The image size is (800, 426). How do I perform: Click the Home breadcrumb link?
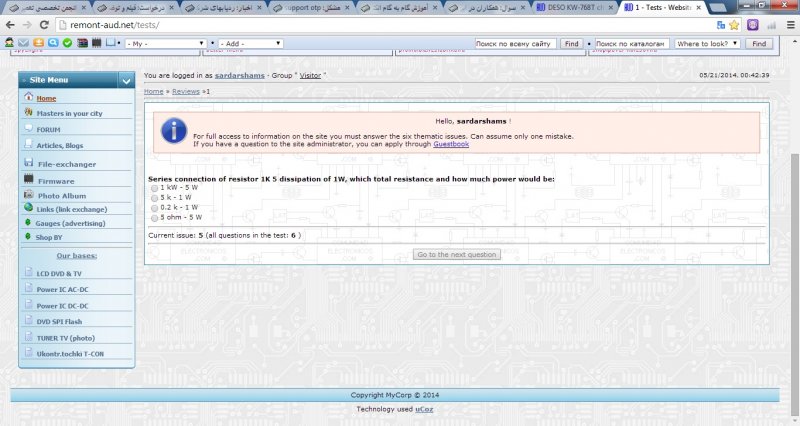coord(154,91)
